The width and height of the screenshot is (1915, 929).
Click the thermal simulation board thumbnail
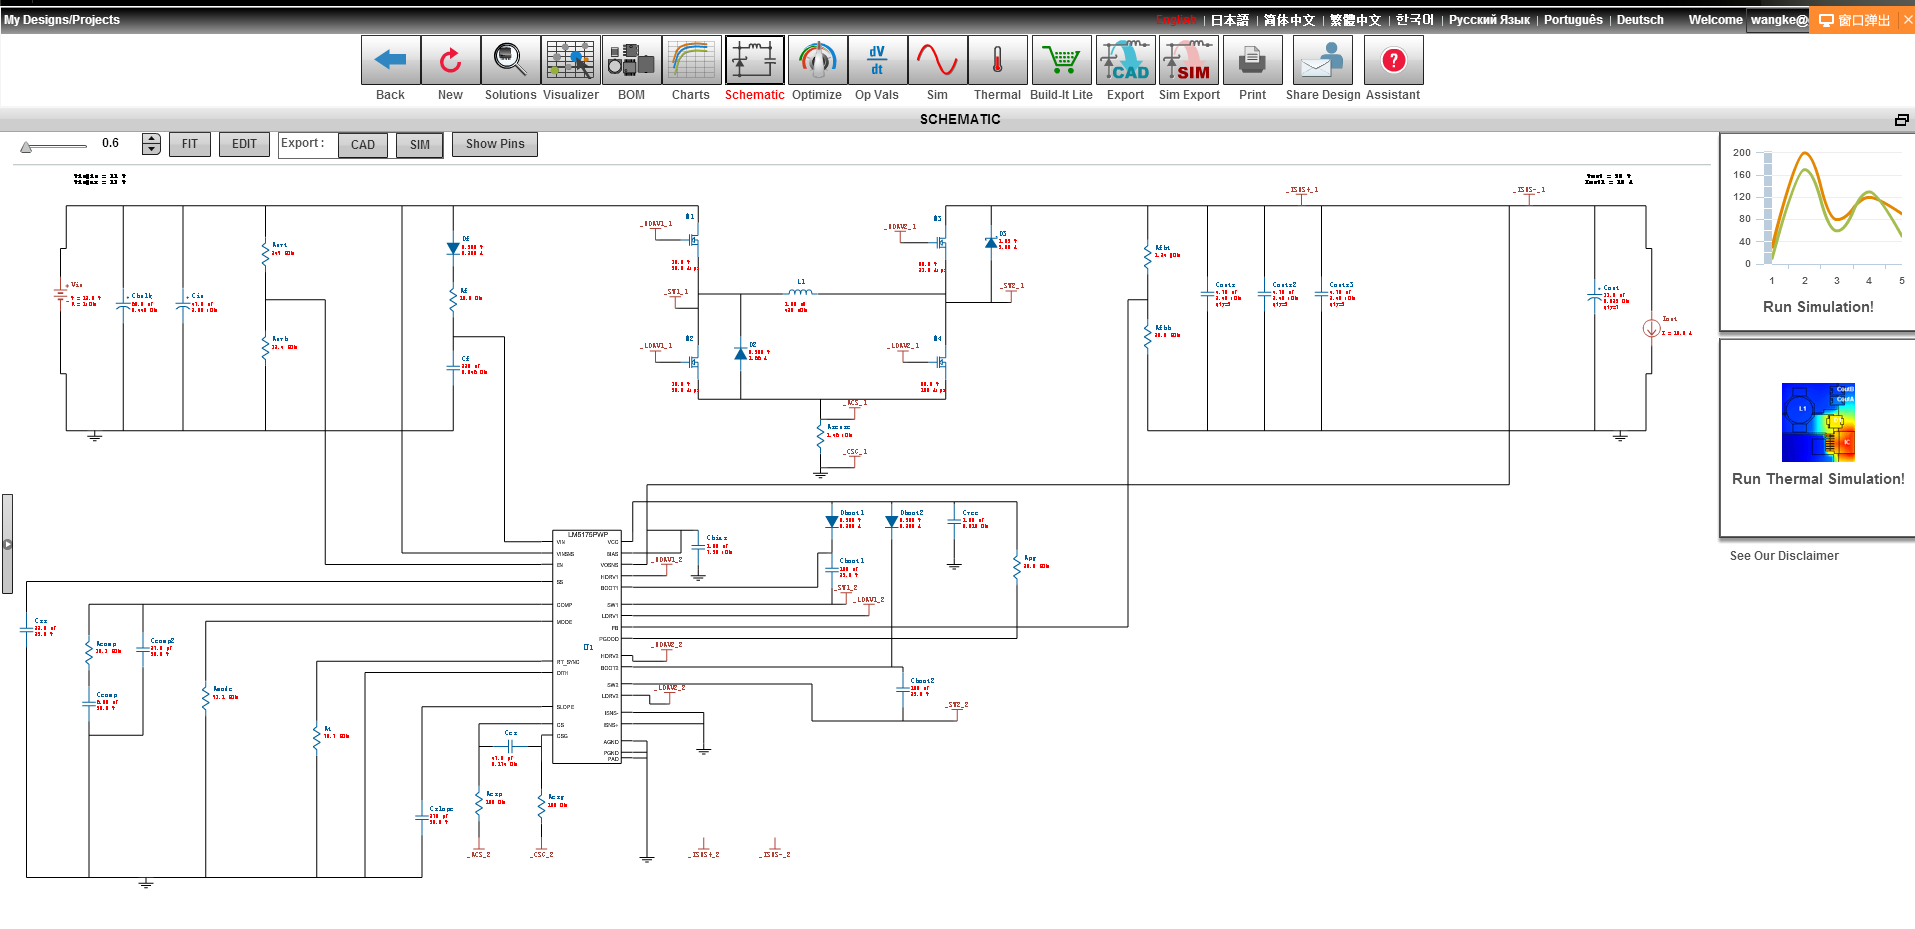(1818, 422)
